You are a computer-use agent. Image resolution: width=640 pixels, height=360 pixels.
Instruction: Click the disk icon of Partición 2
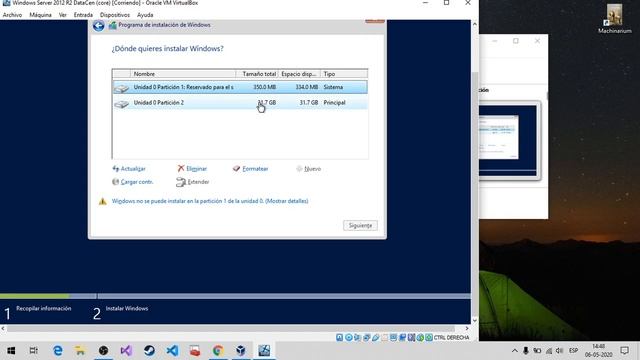(121, 104)
